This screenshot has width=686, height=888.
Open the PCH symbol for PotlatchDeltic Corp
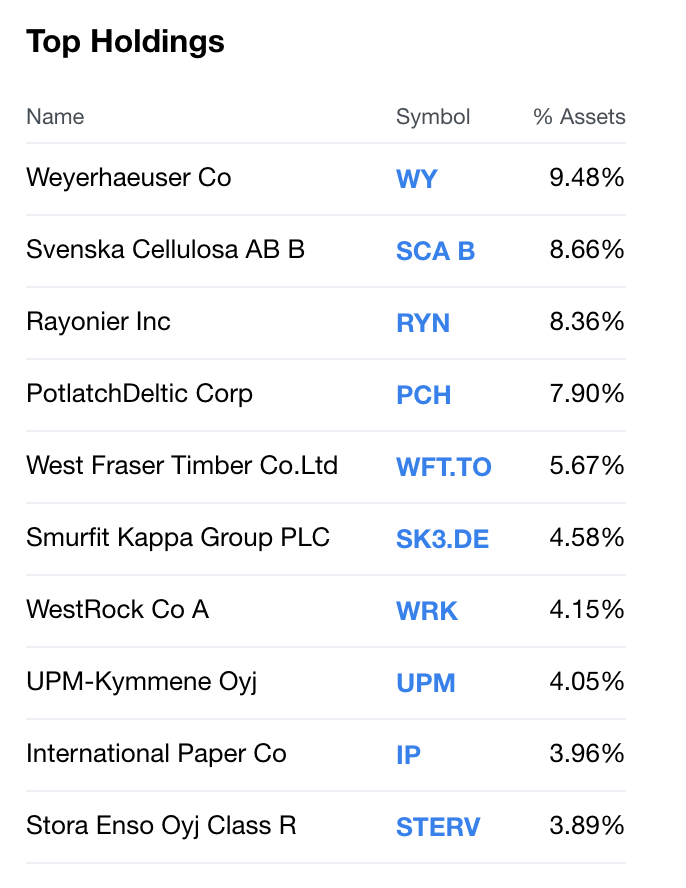click(422, 395)
